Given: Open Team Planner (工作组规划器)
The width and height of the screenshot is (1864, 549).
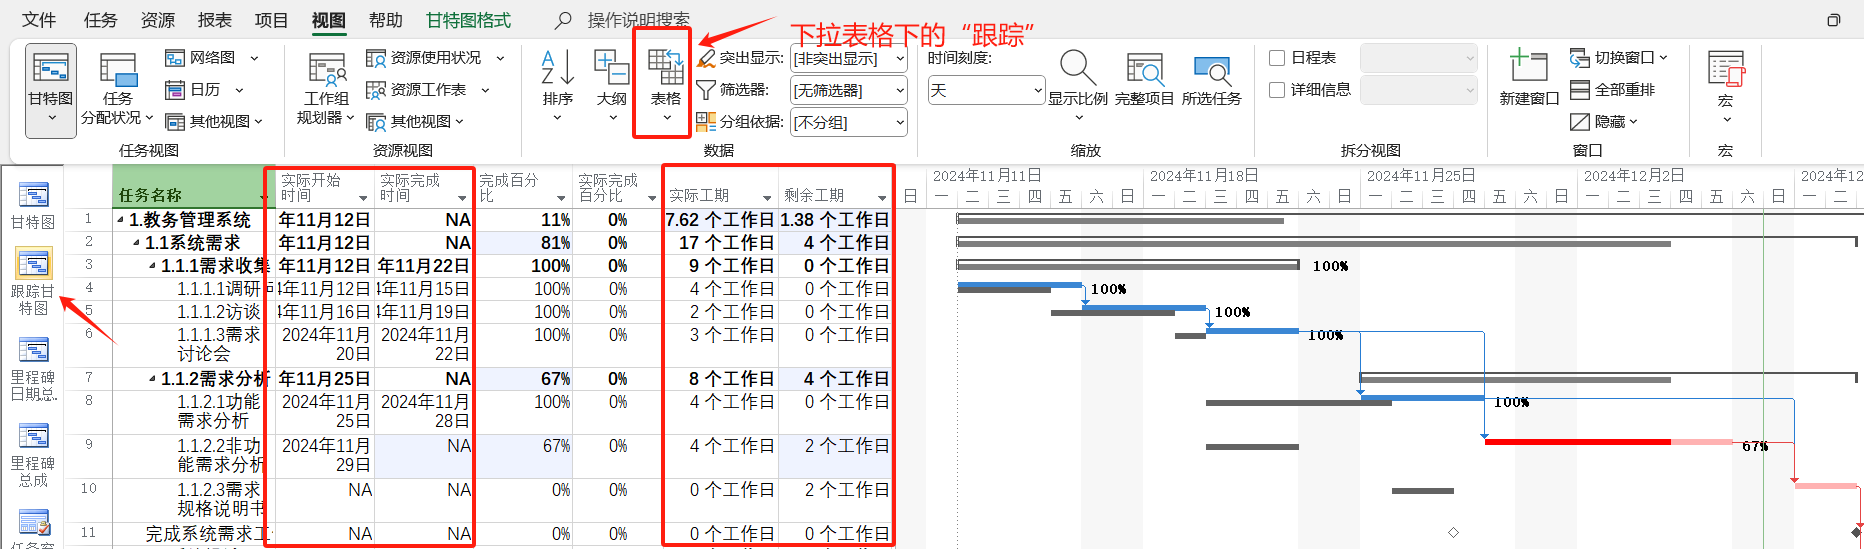Looking at the screenshot, I should tap(326, 90).
